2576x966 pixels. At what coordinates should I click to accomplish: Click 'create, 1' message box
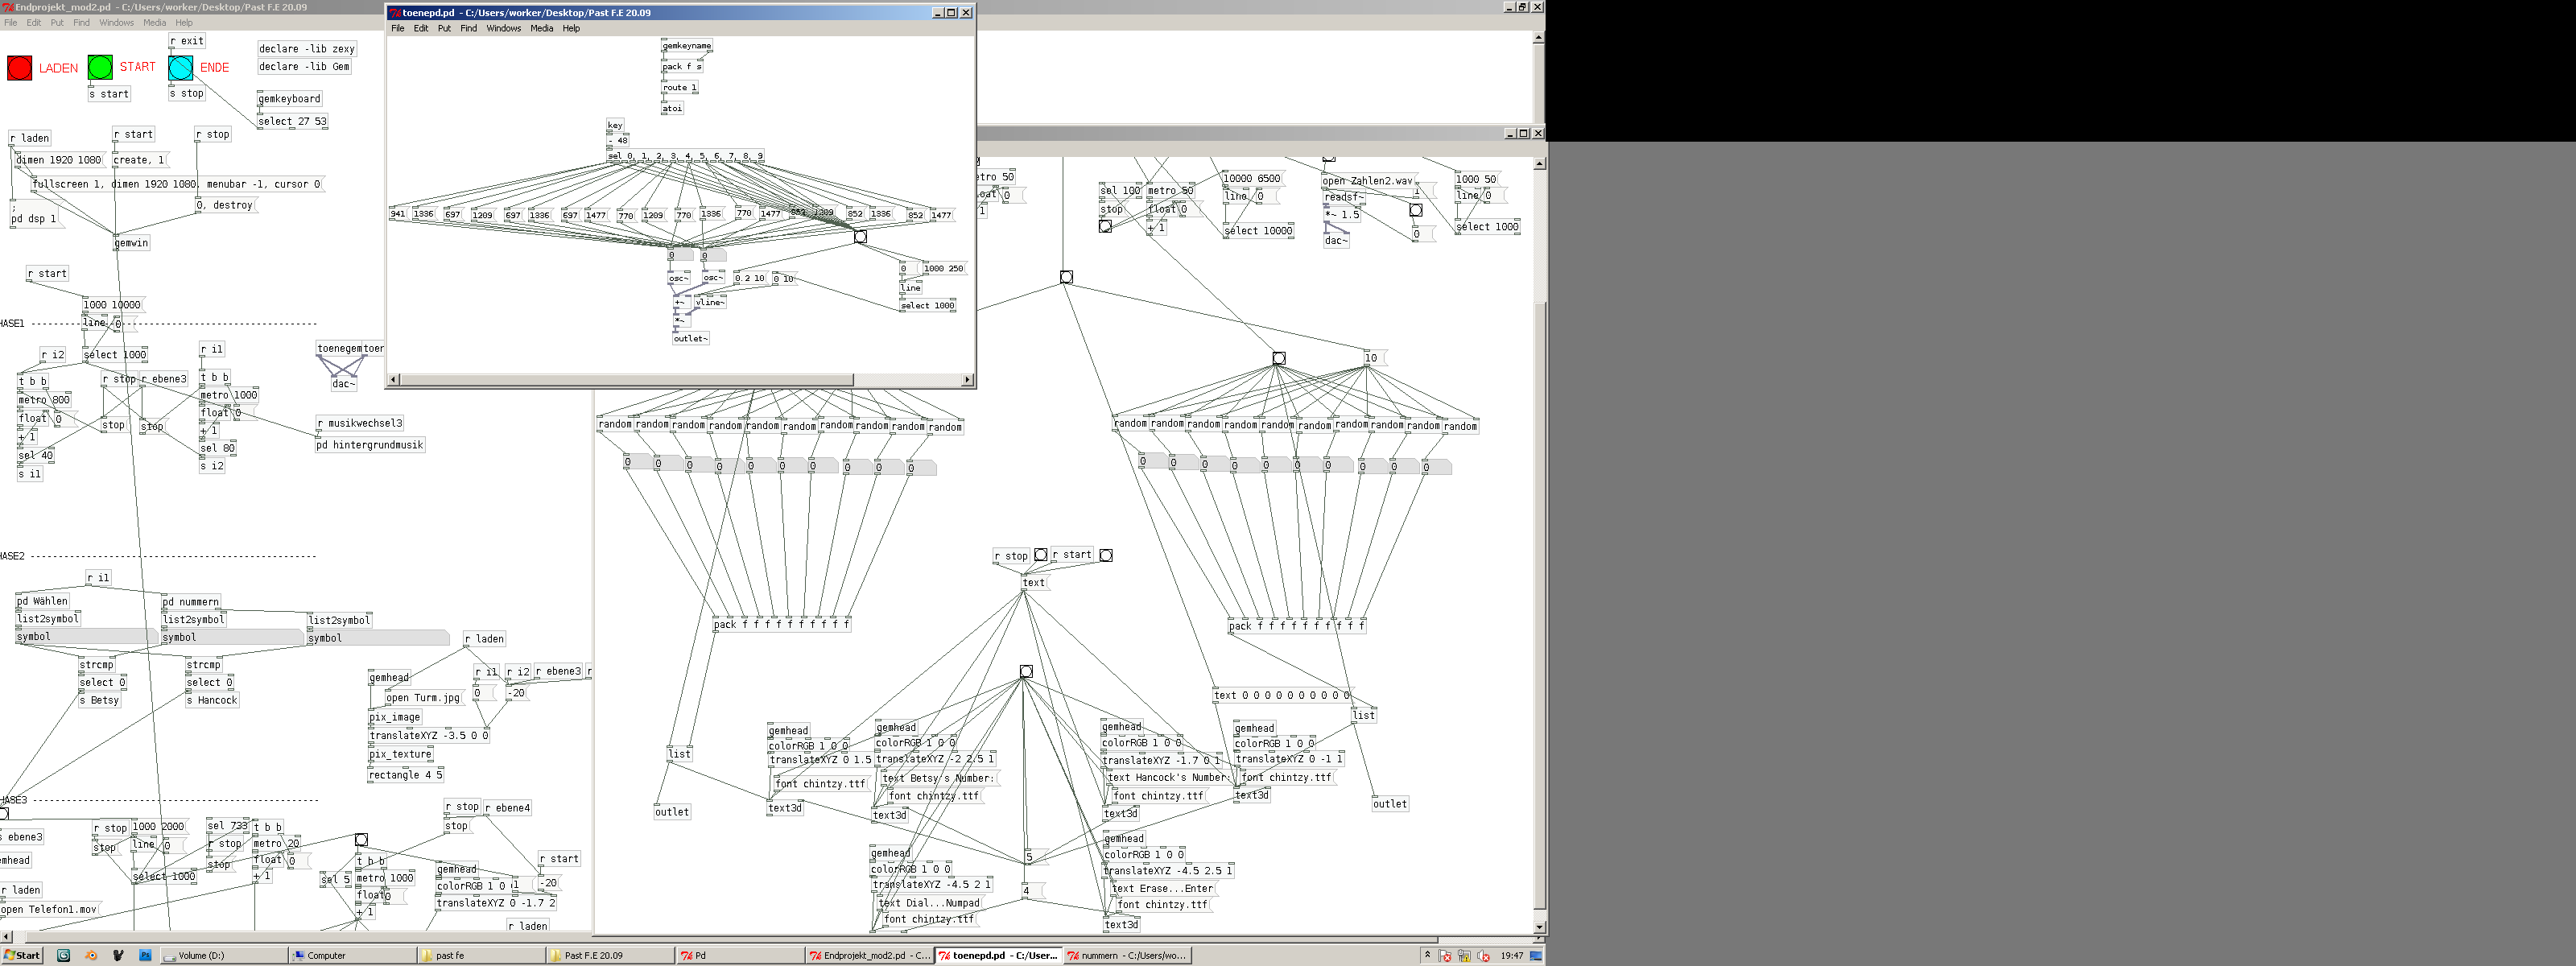pyautogui.click(x=140, y=160)
